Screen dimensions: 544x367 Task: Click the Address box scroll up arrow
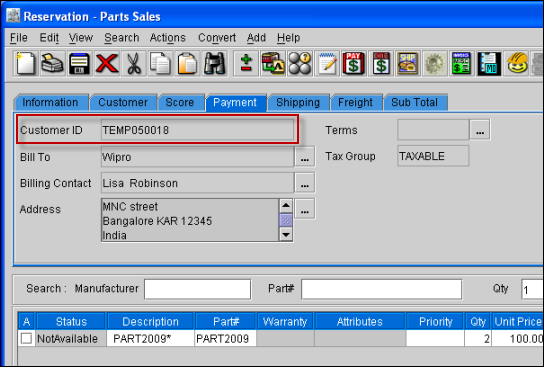[286, 206]
